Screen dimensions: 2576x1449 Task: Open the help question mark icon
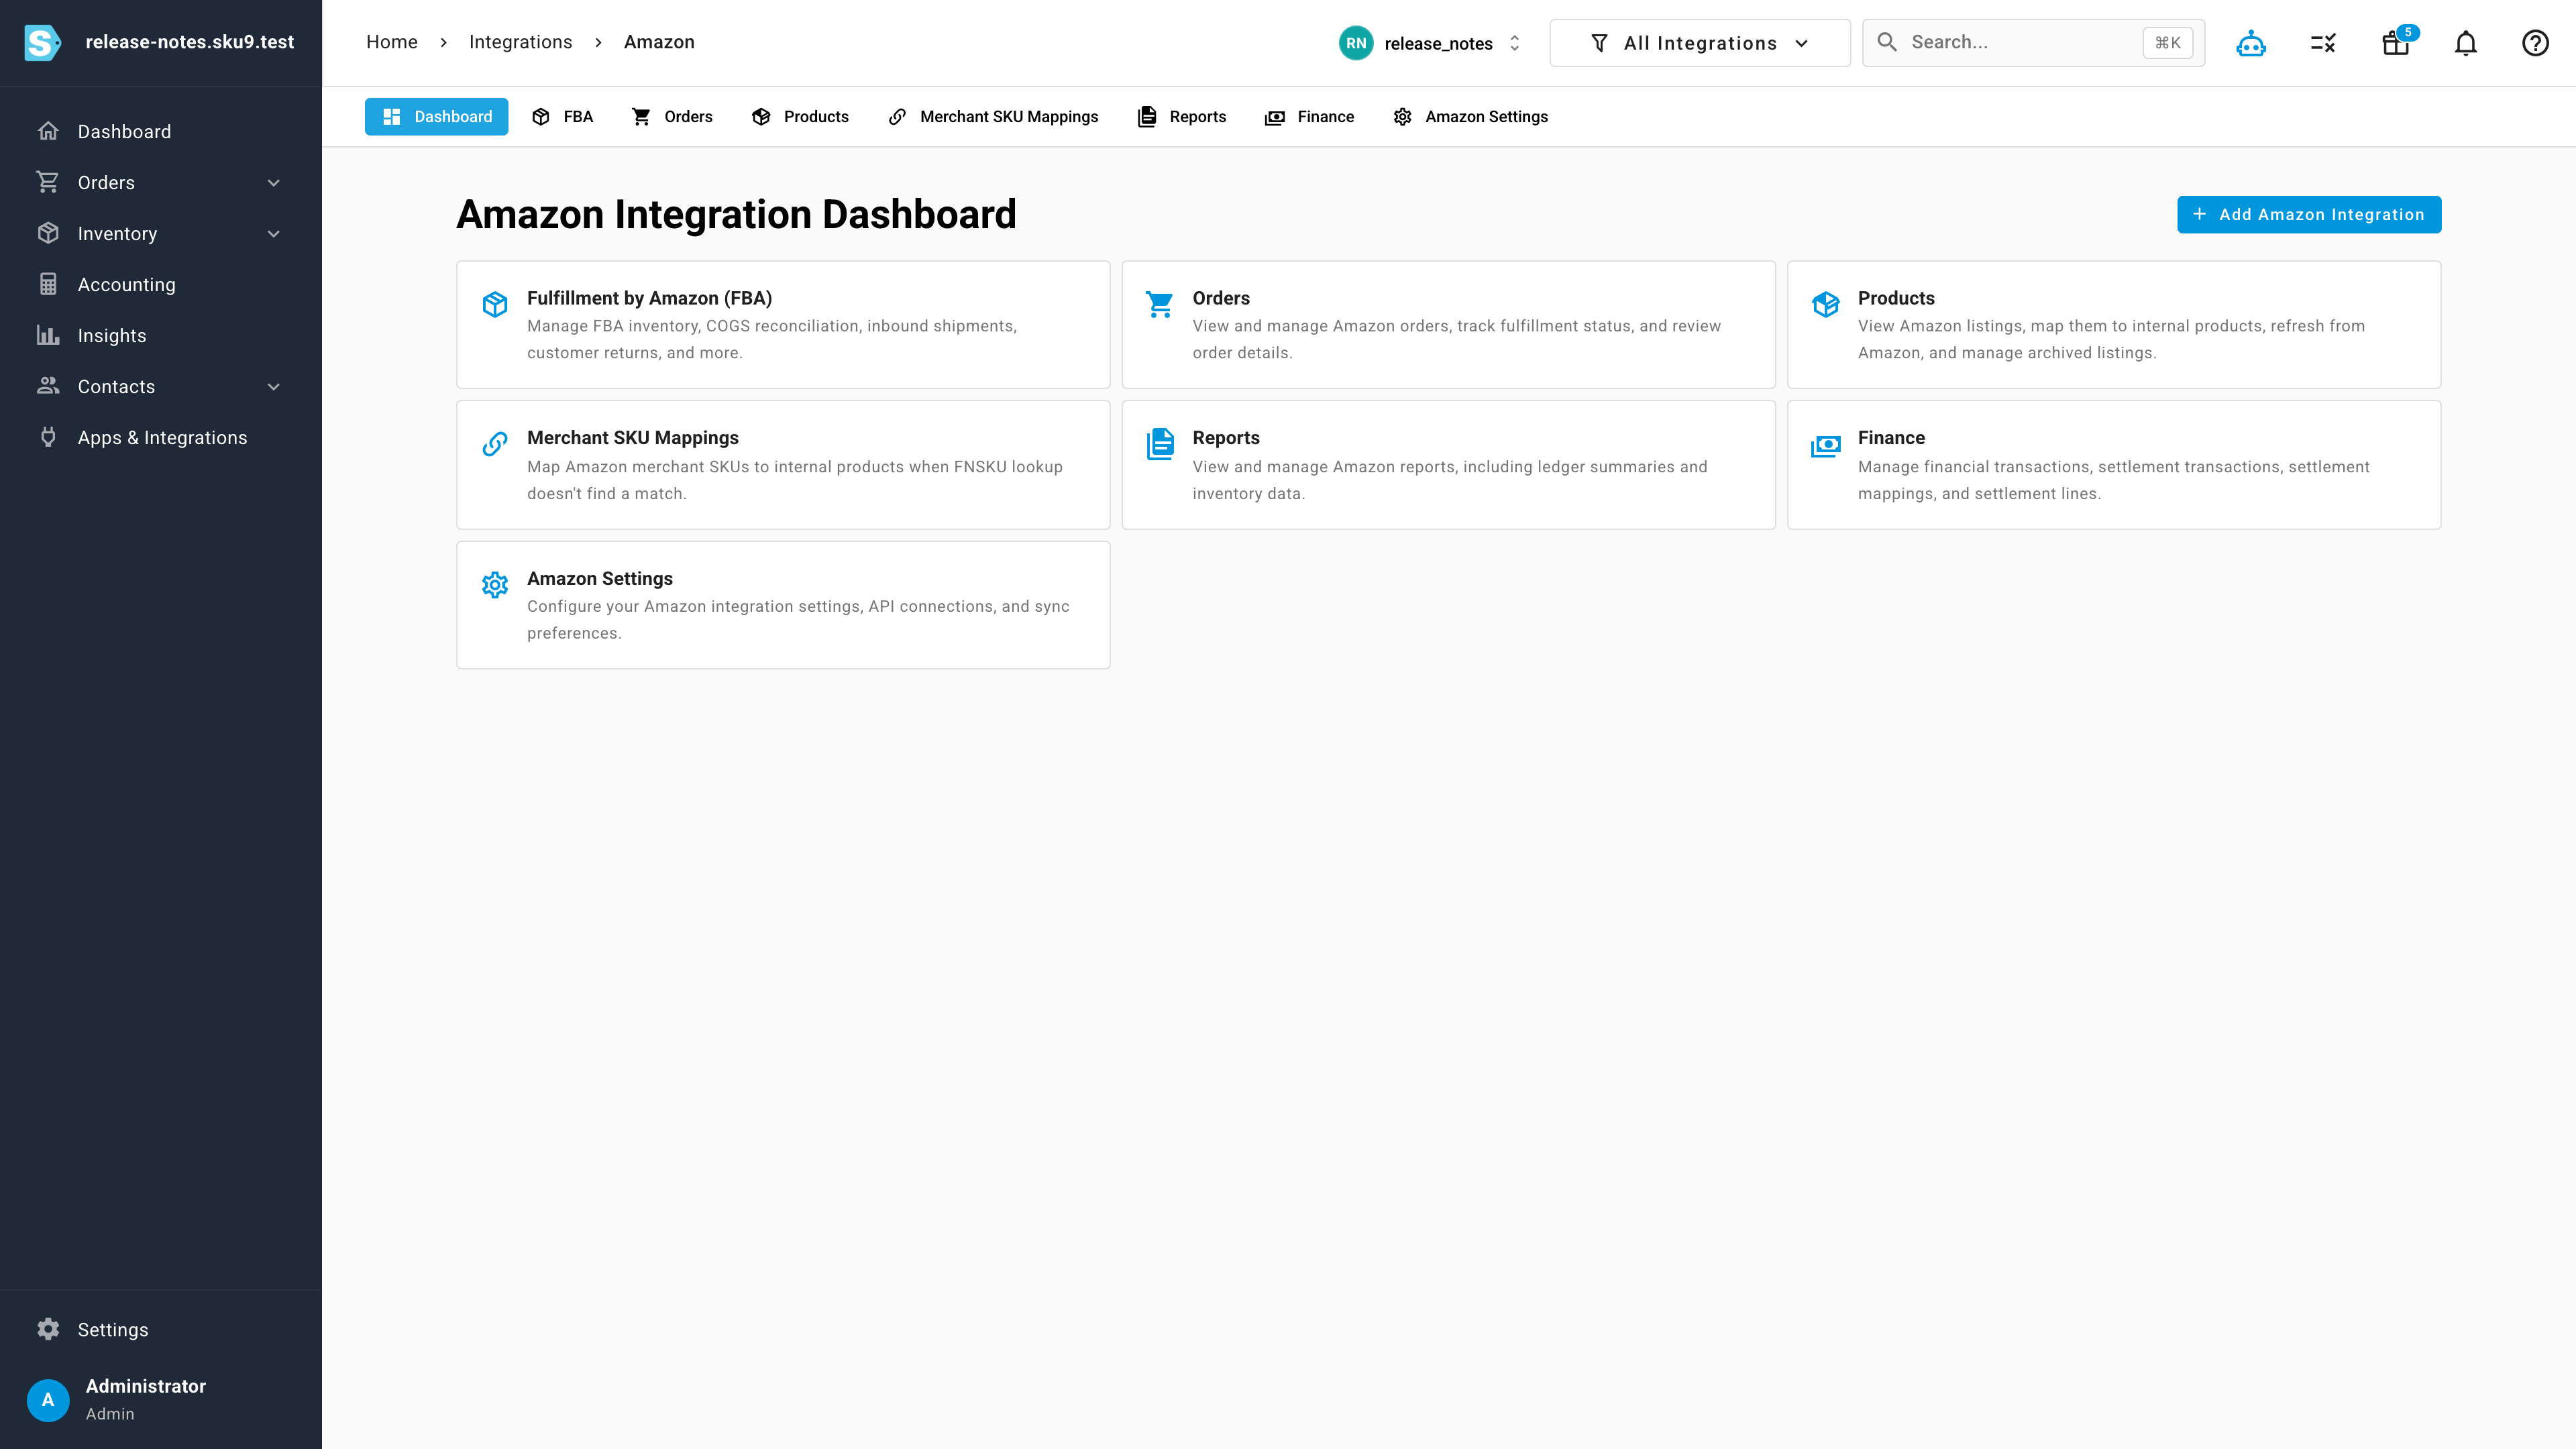pyautogui.click(x=2535, y=43)
